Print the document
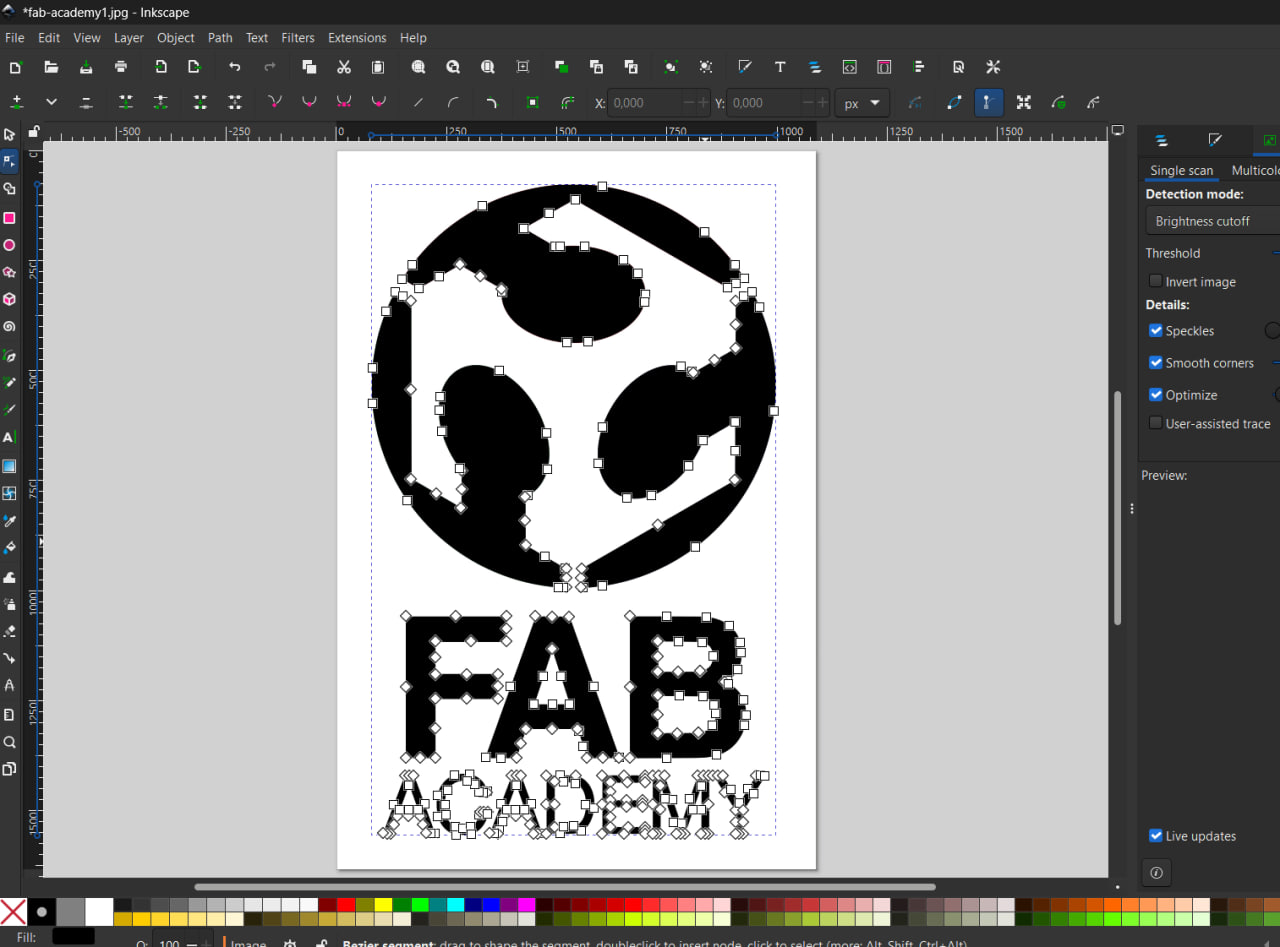The image size is (1280, 947). (x=121, y=67)
